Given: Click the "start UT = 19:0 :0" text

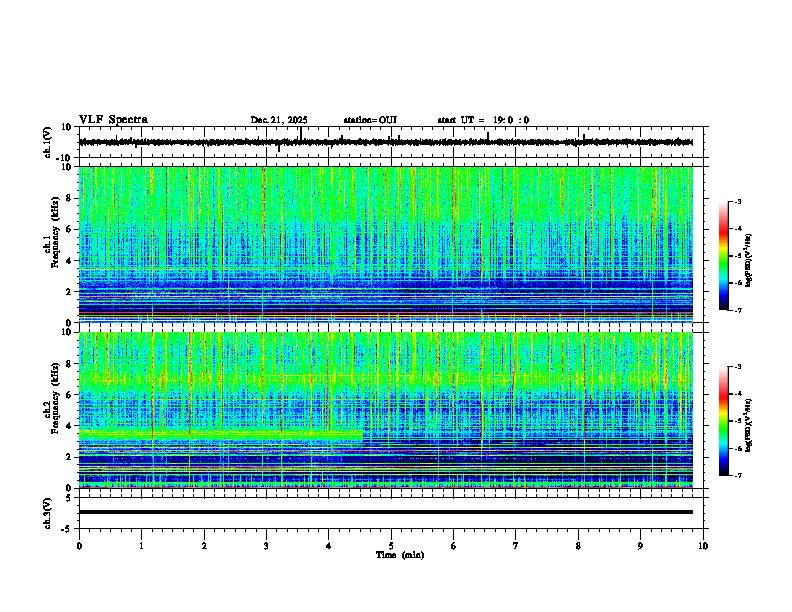Looking at the screenshot, I should click(x=483, y=120).
